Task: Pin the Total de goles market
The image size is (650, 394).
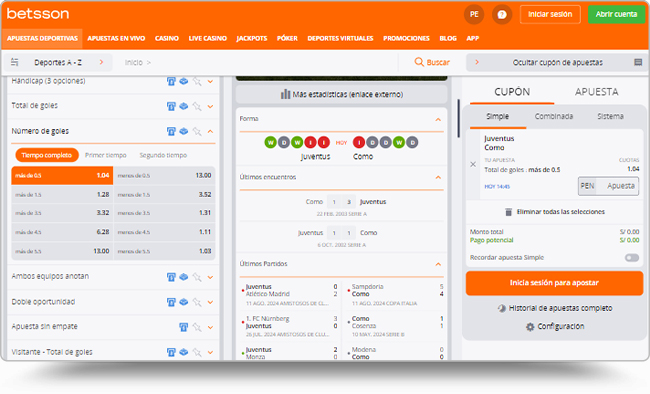Action: pyautogui.click(x=197, y=106)
